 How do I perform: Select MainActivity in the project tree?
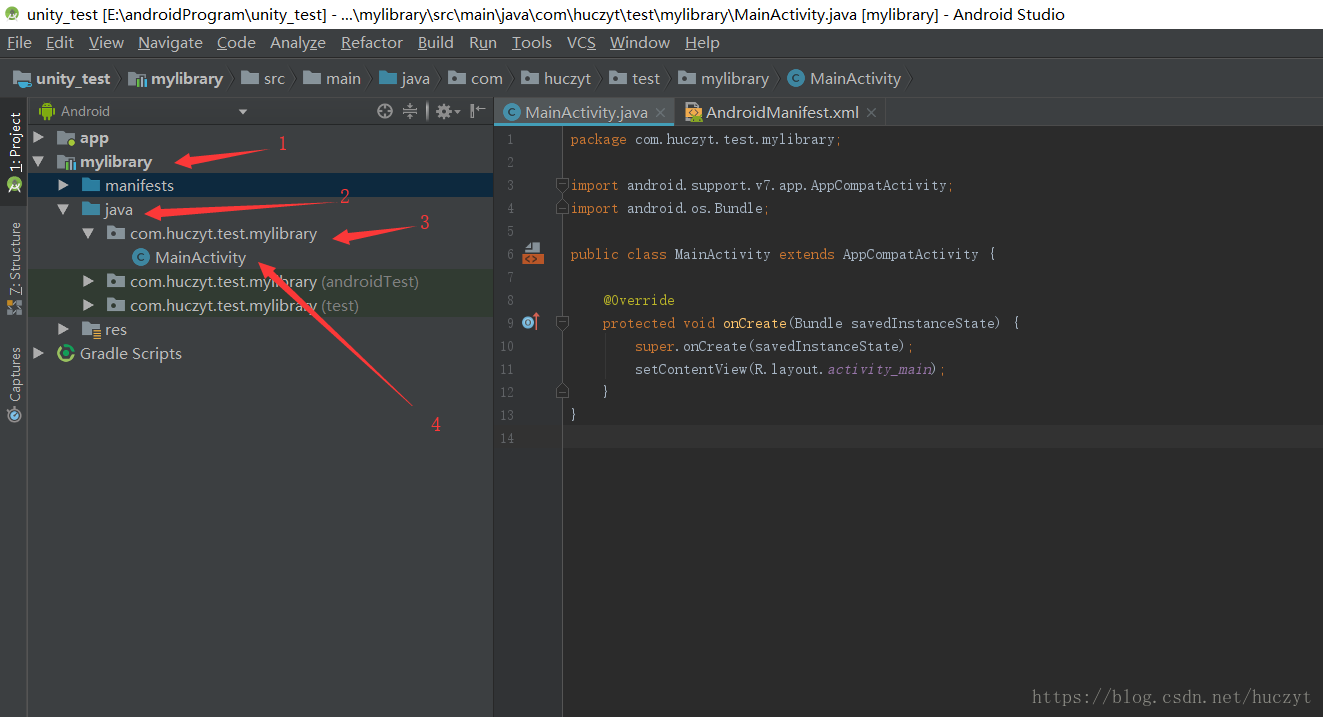pyautogui.click(x=200, y=258)
